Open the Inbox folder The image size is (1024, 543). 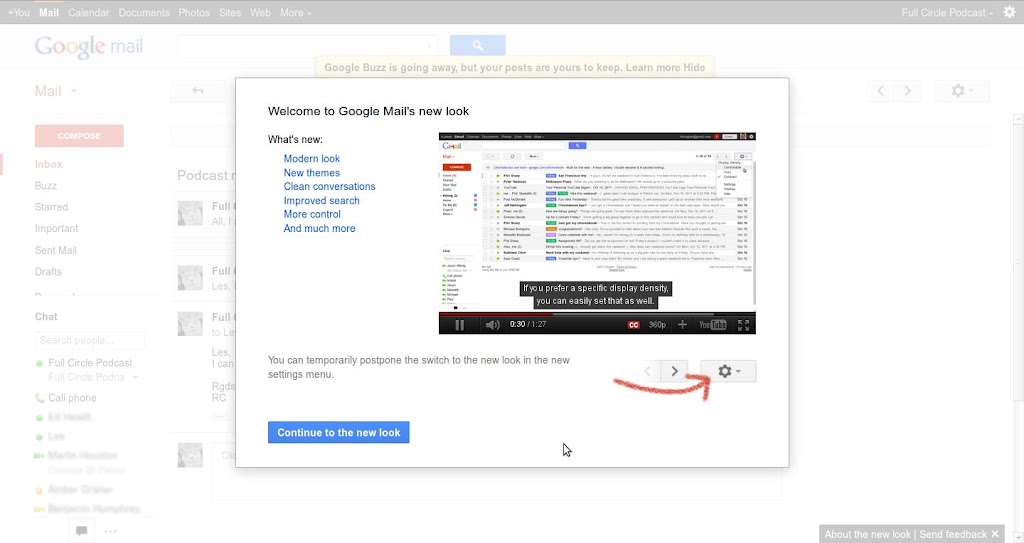click(48, 164)
